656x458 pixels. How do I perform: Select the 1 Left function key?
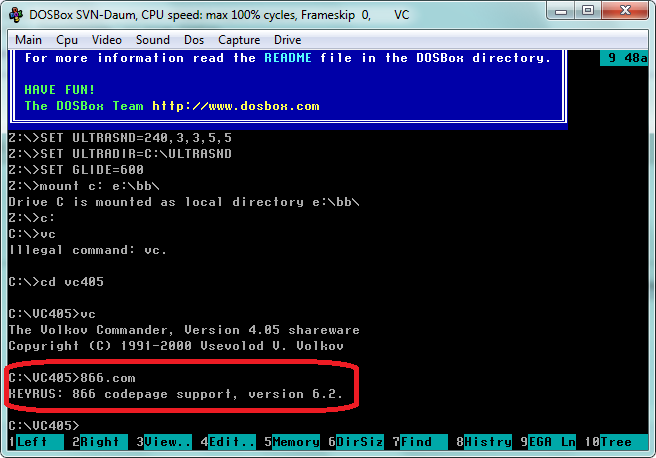tap(36, 442)
